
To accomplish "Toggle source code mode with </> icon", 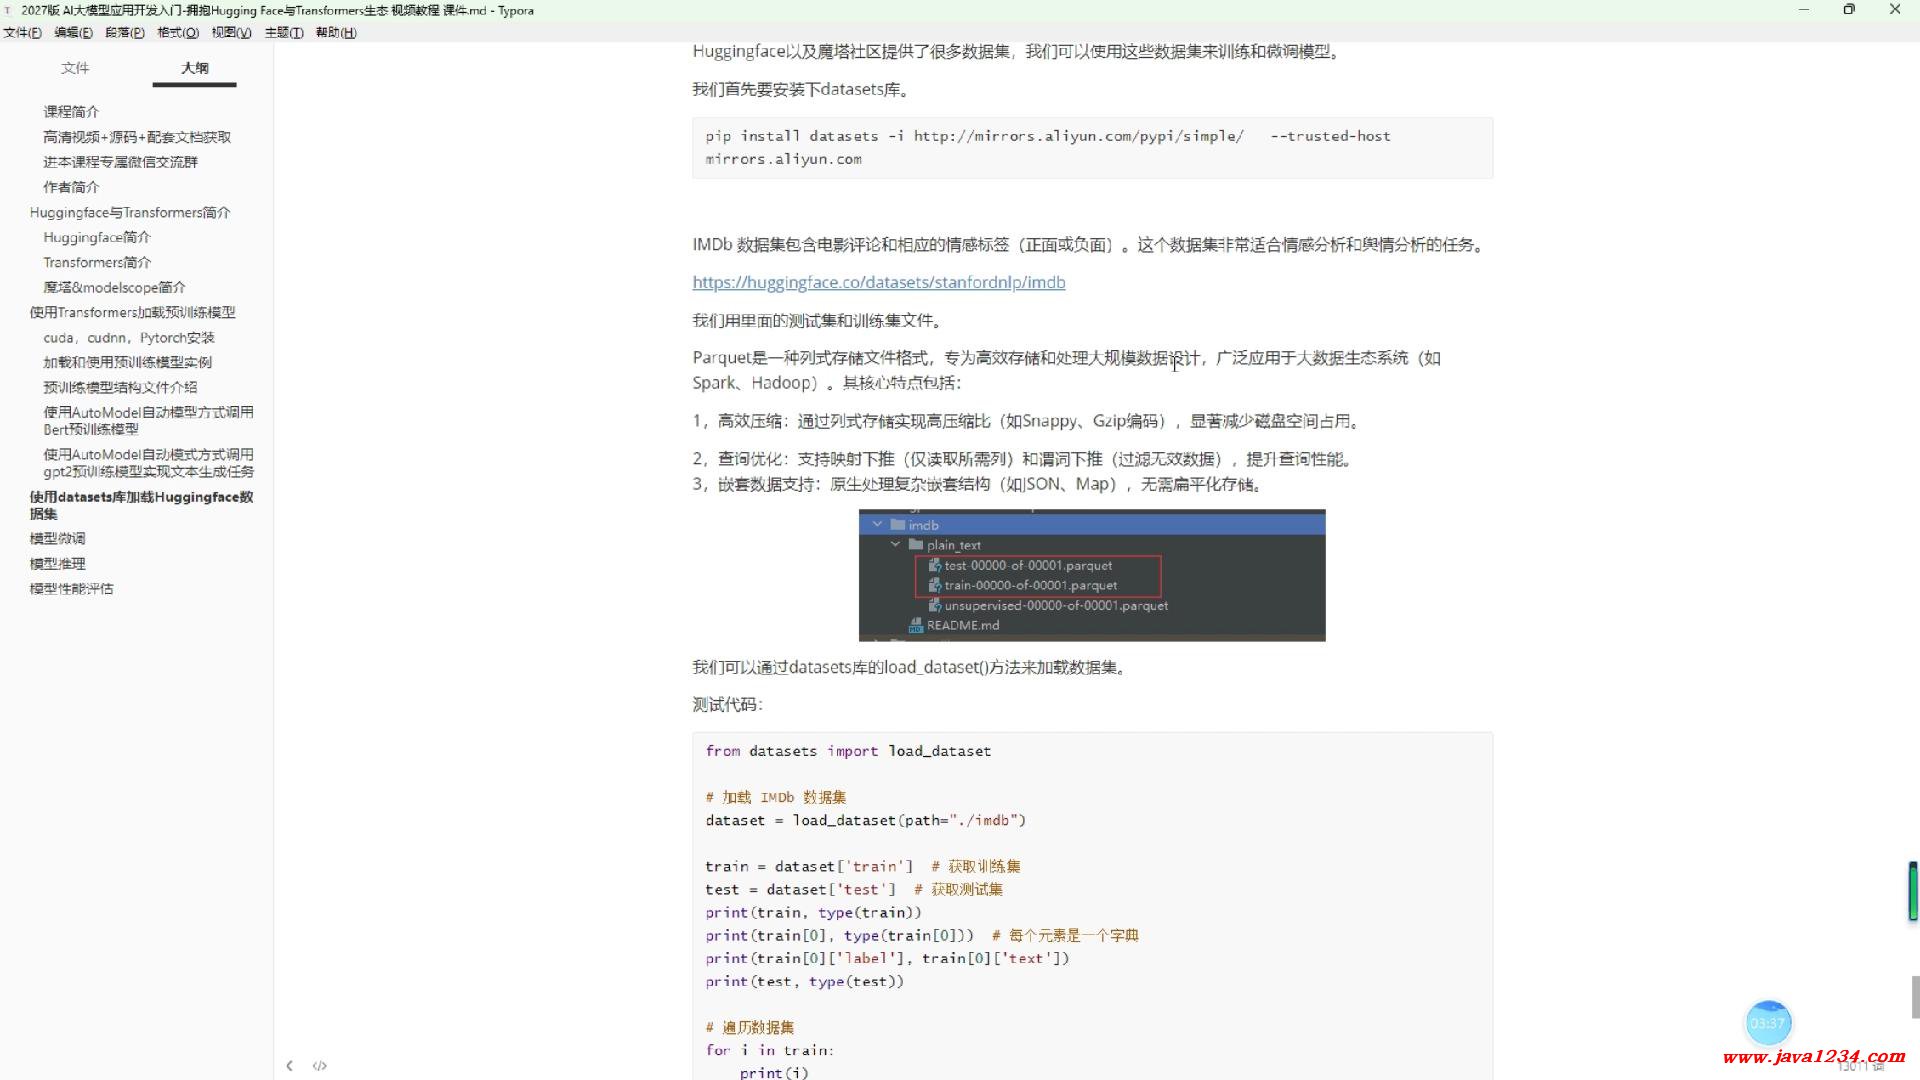I will coord(319,1065).
